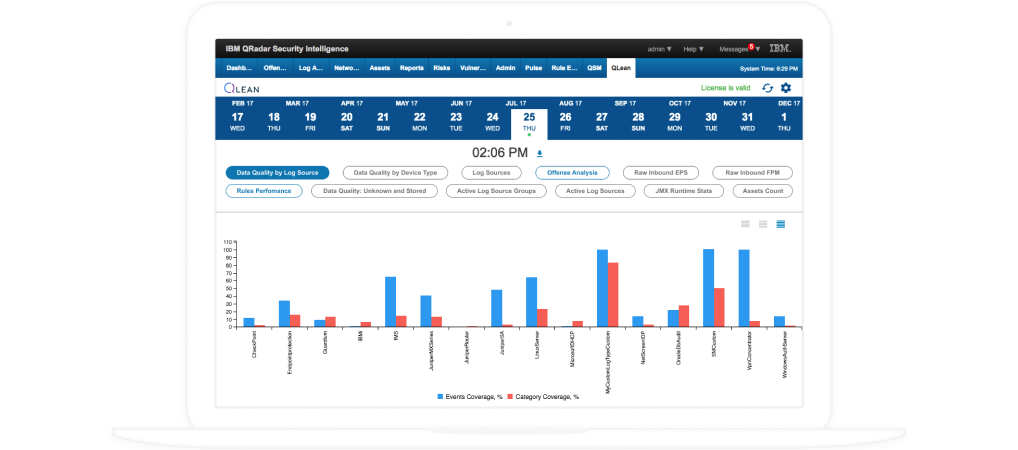1018x450 pixels.
Task: Download data with arrow icon beside 02:06 PM
Action: click(539, 154)
